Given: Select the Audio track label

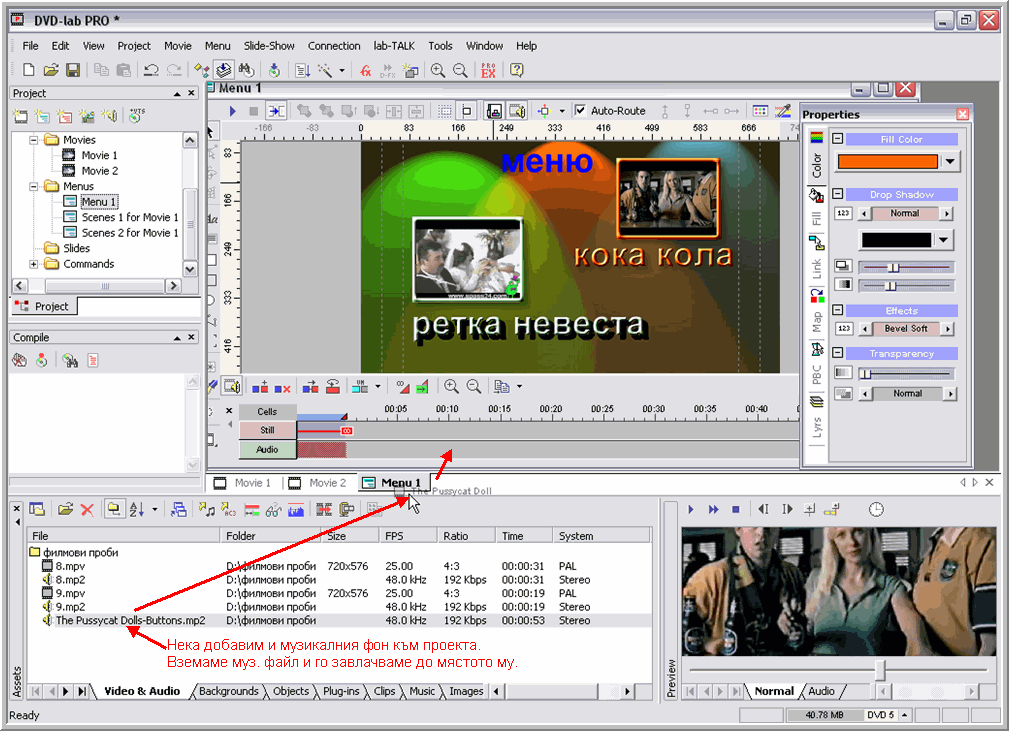Looking at the screenshot, I should point(267,449).
